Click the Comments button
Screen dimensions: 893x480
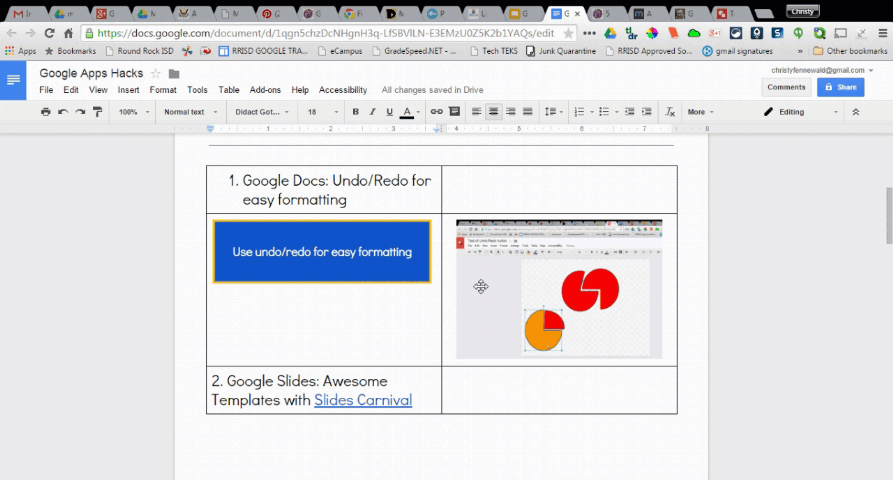click(786, 87)
